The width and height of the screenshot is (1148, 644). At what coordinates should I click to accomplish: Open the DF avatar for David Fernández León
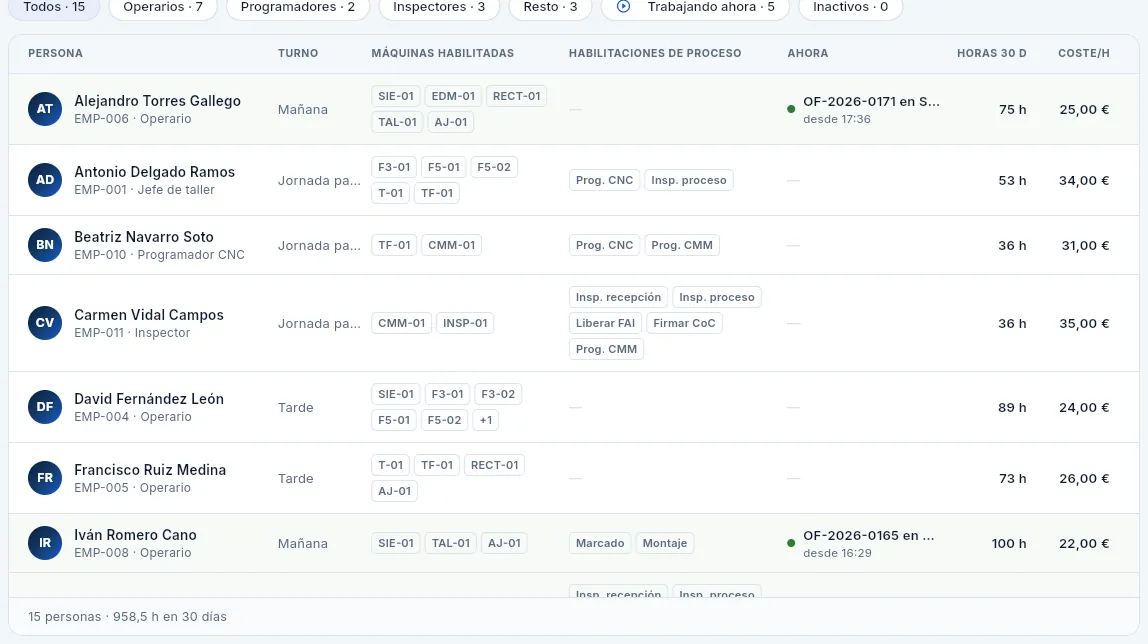pyautogui.click(x=45, y=407)
